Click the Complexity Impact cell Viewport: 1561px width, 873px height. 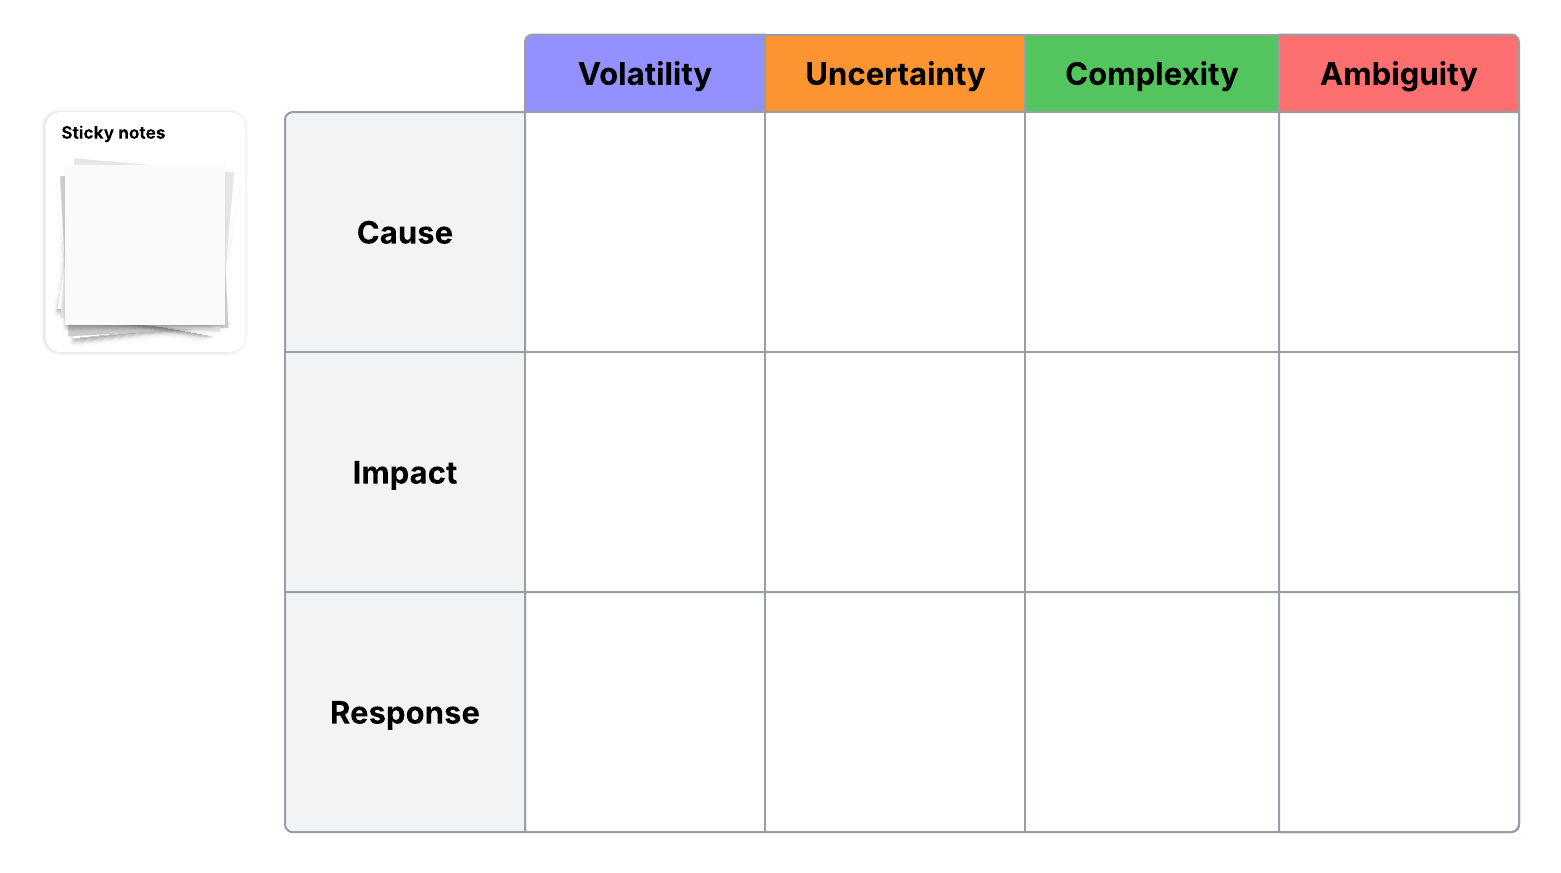point(1151,472)
